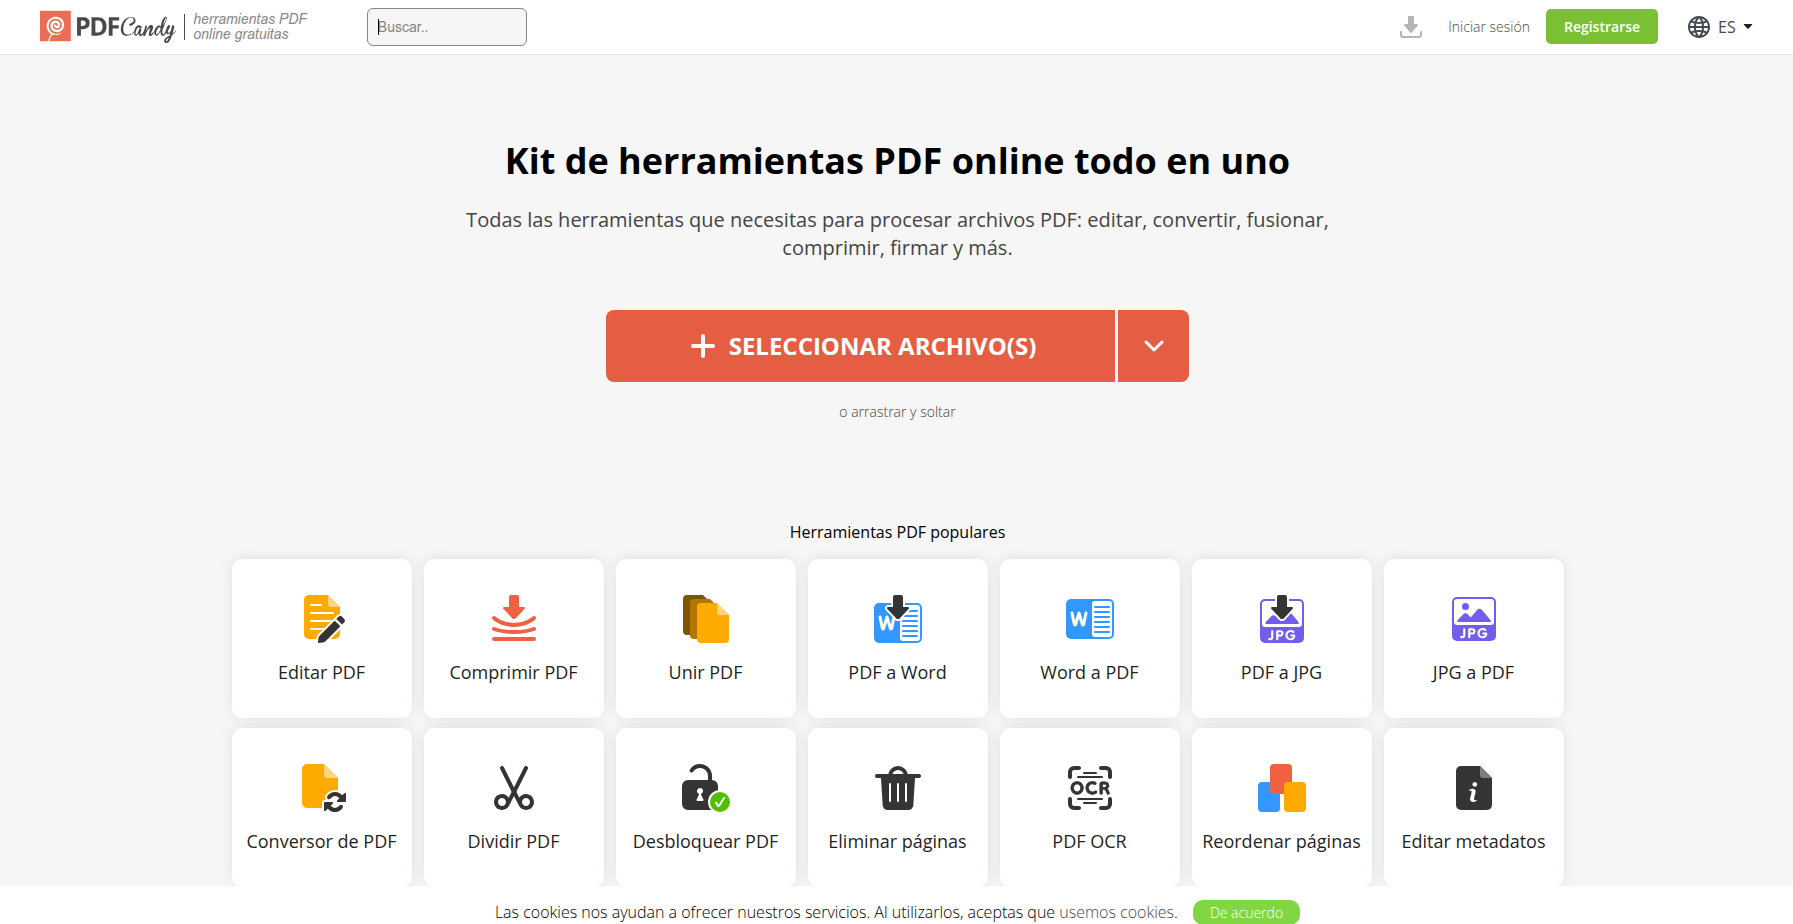Focus the Buscar search field
The image size is (1793, 924).
tap(447, 27)
